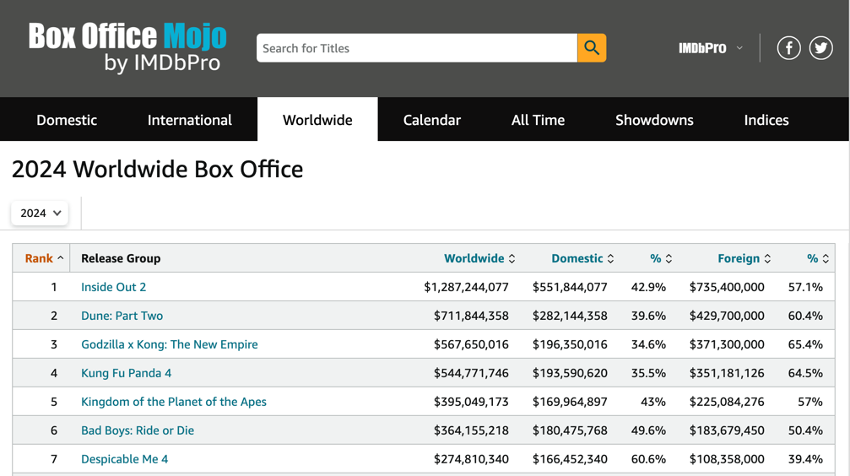Go to Box Office Mojo home logo
Screen dimensions: 850x476
click(x=127, y=48)
